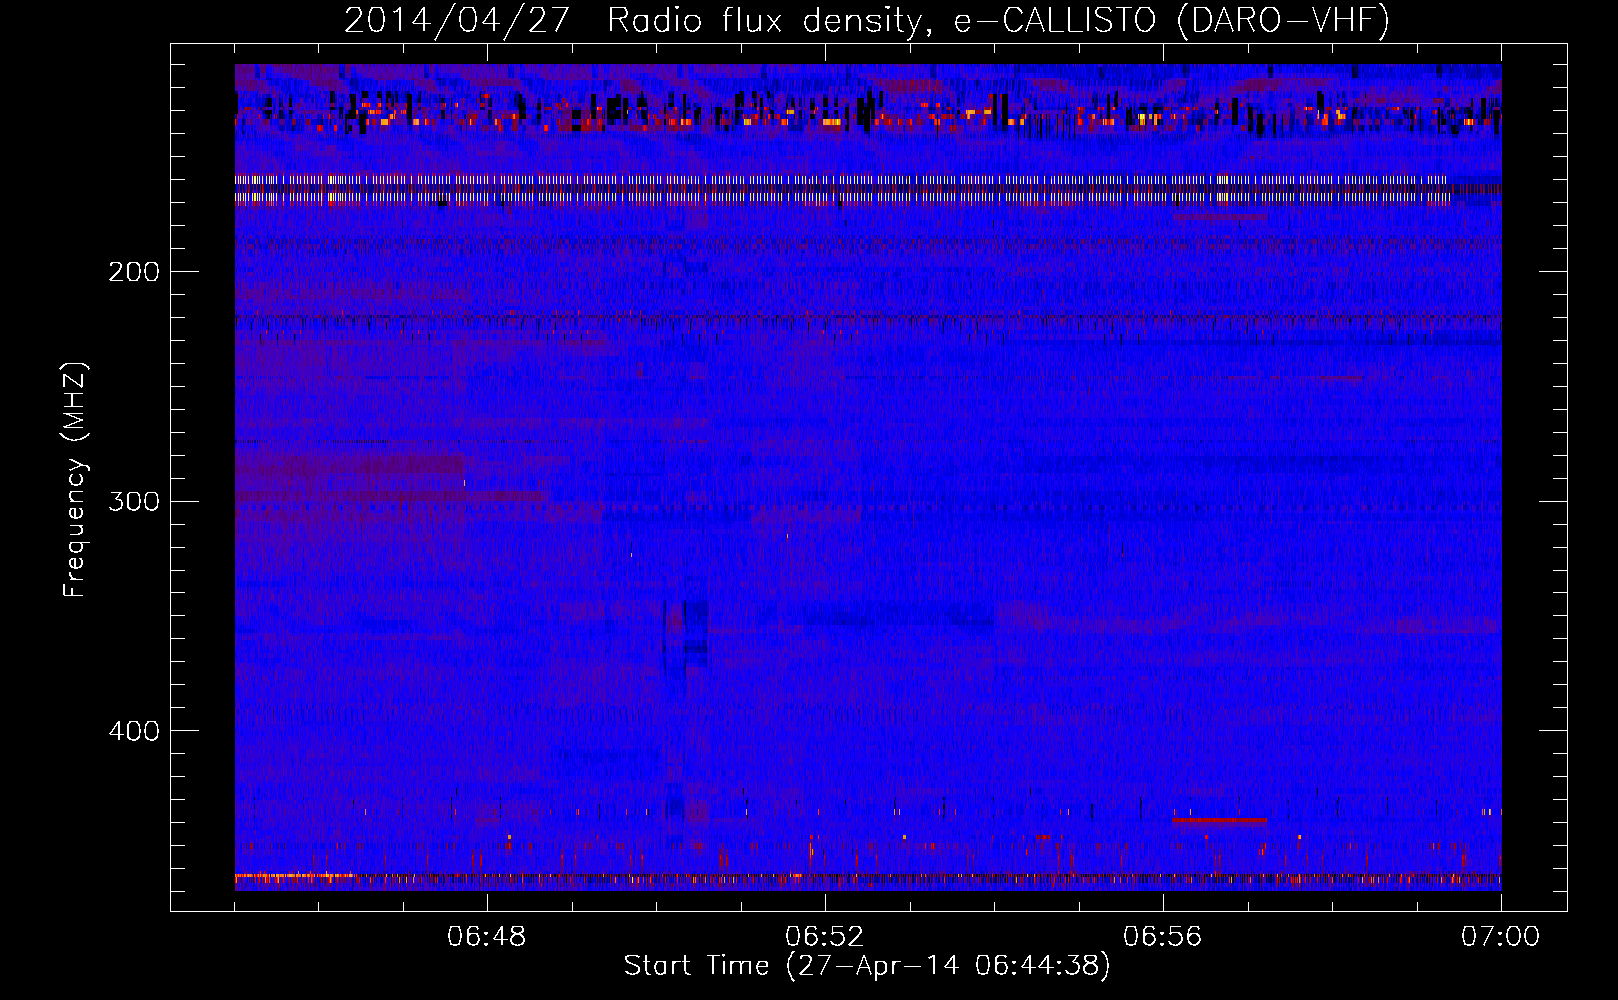Click the 06:52 time tick label
This screenshot has height=1000, width=1618.
pyautogui.click(x=825, y=937)
